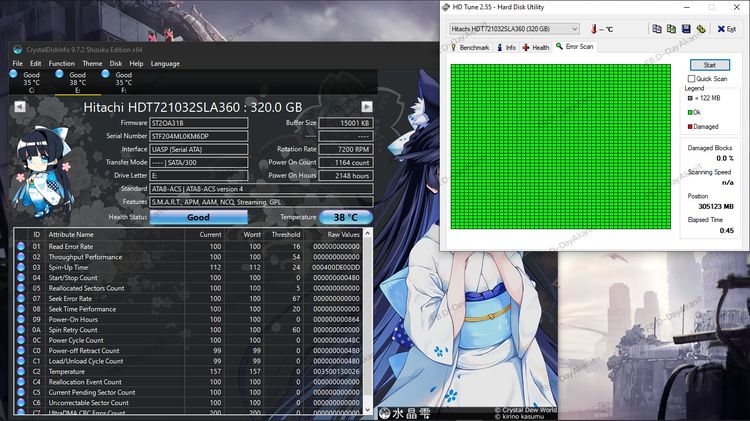The image size is (750, 421).
Task: Click the SMART table scroll up arrow
Action: 368,233
